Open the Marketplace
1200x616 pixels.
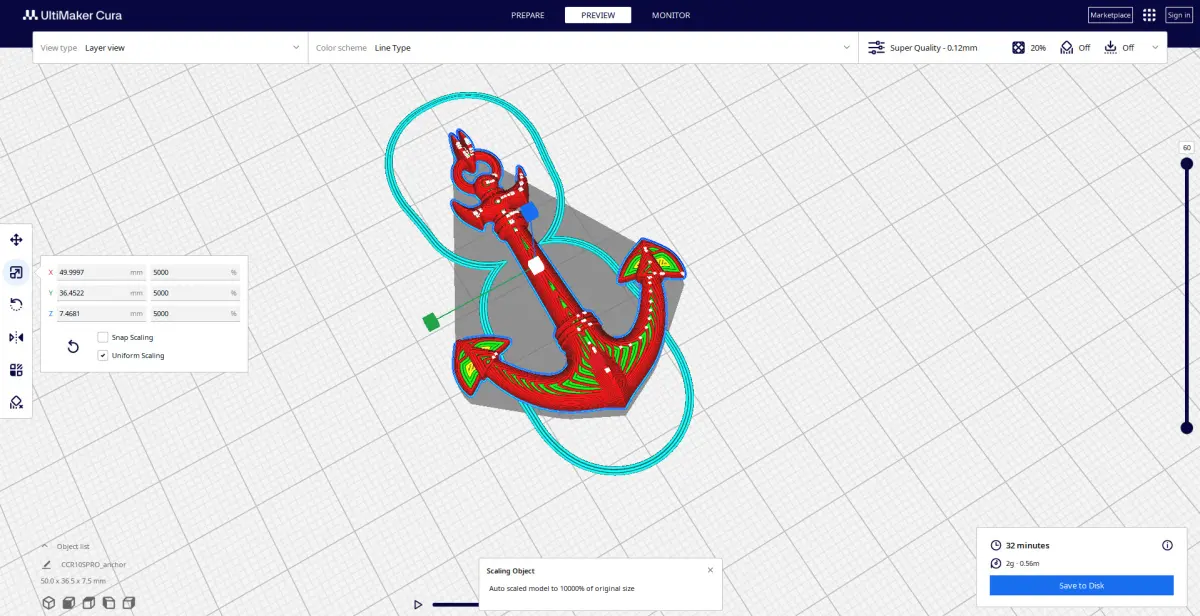(1110, 15)
